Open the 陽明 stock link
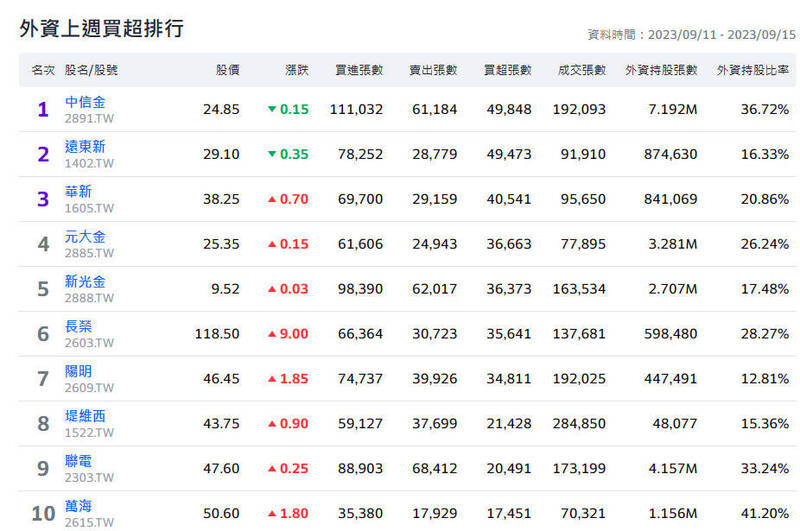 click(x=78, y=371)
